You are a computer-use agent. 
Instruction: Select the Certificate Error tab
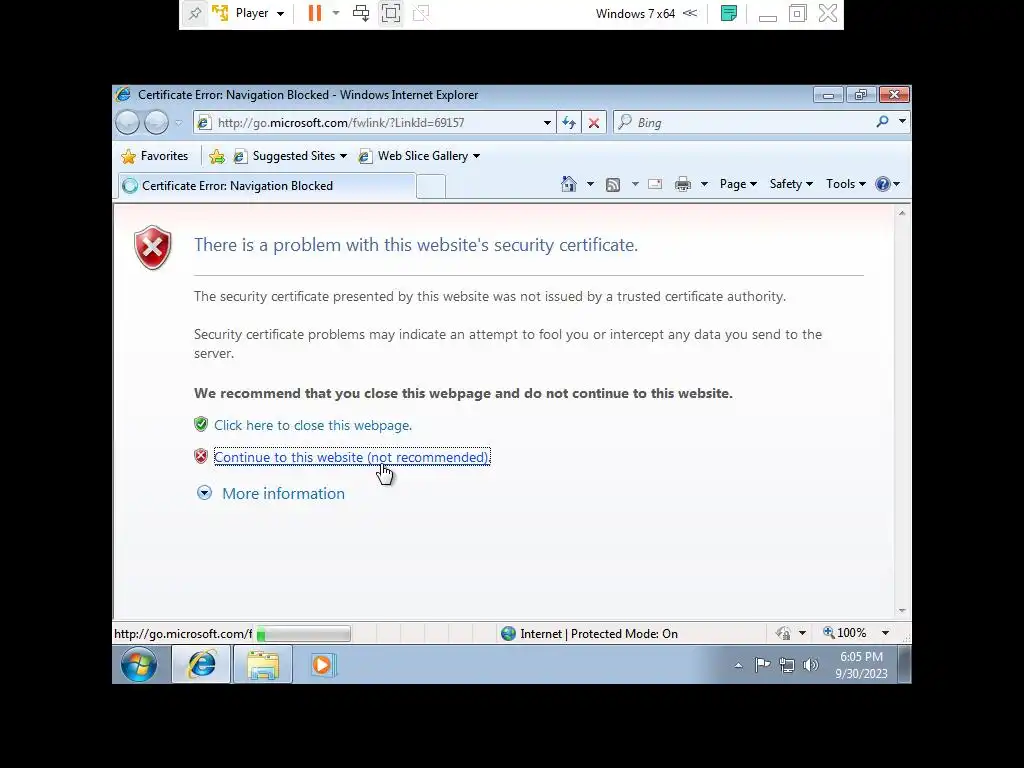[x=266, y=186]
